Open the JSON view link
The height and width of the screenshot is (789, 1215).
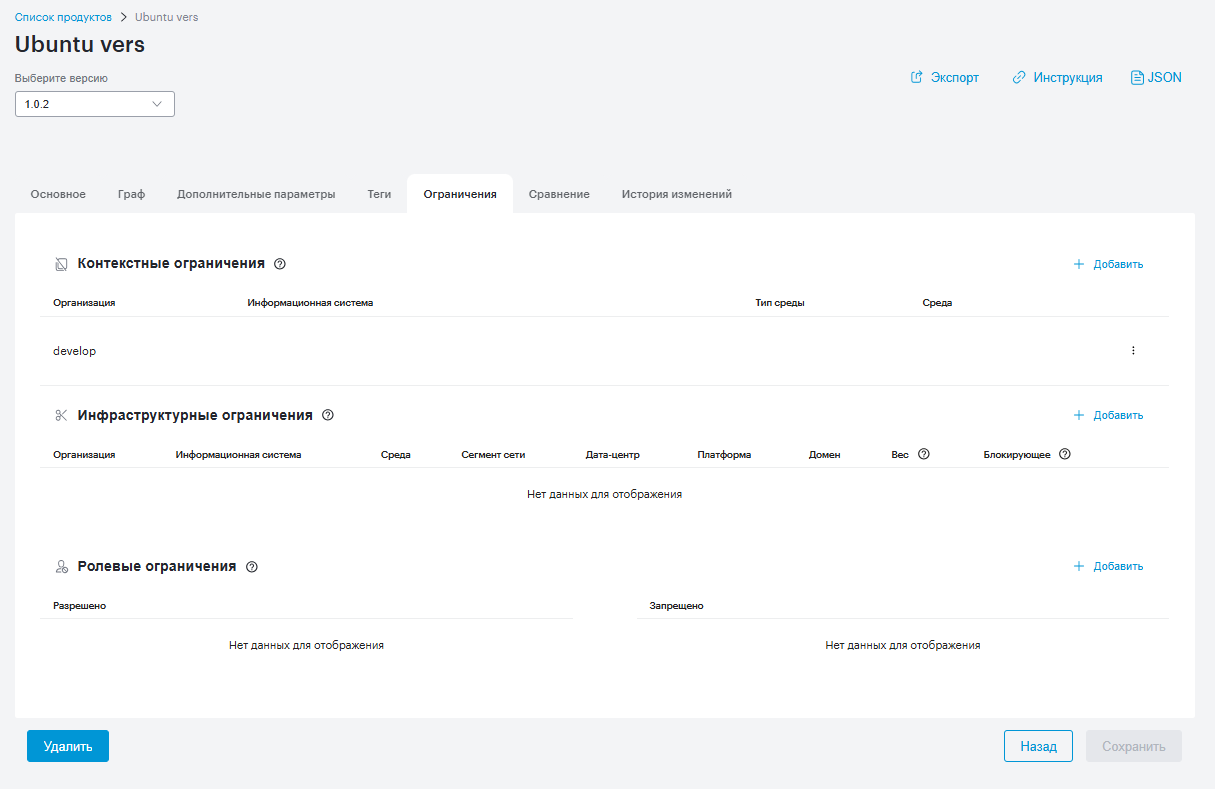click(x=1156, y=77)
